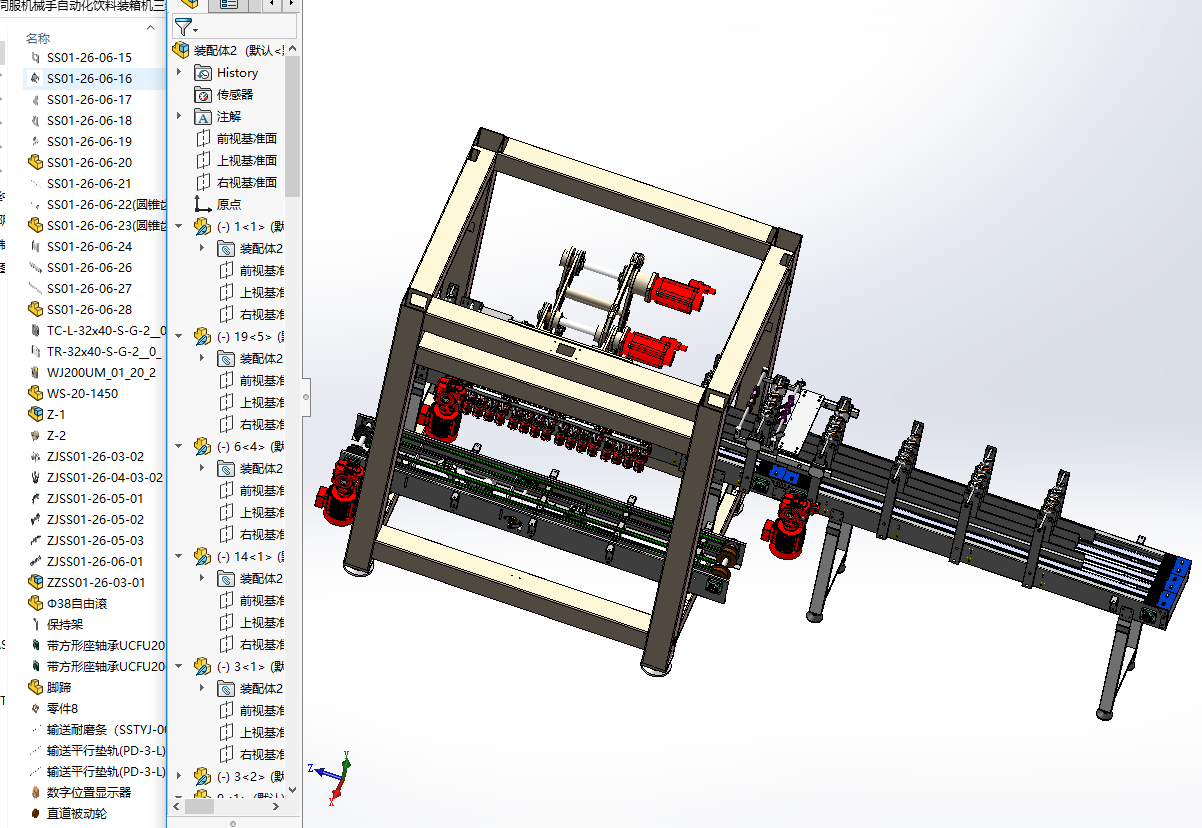This screenshot has height=828, width=1202.
Task: Collapse the (-) 1<1> subassembly
Action: 179,226
